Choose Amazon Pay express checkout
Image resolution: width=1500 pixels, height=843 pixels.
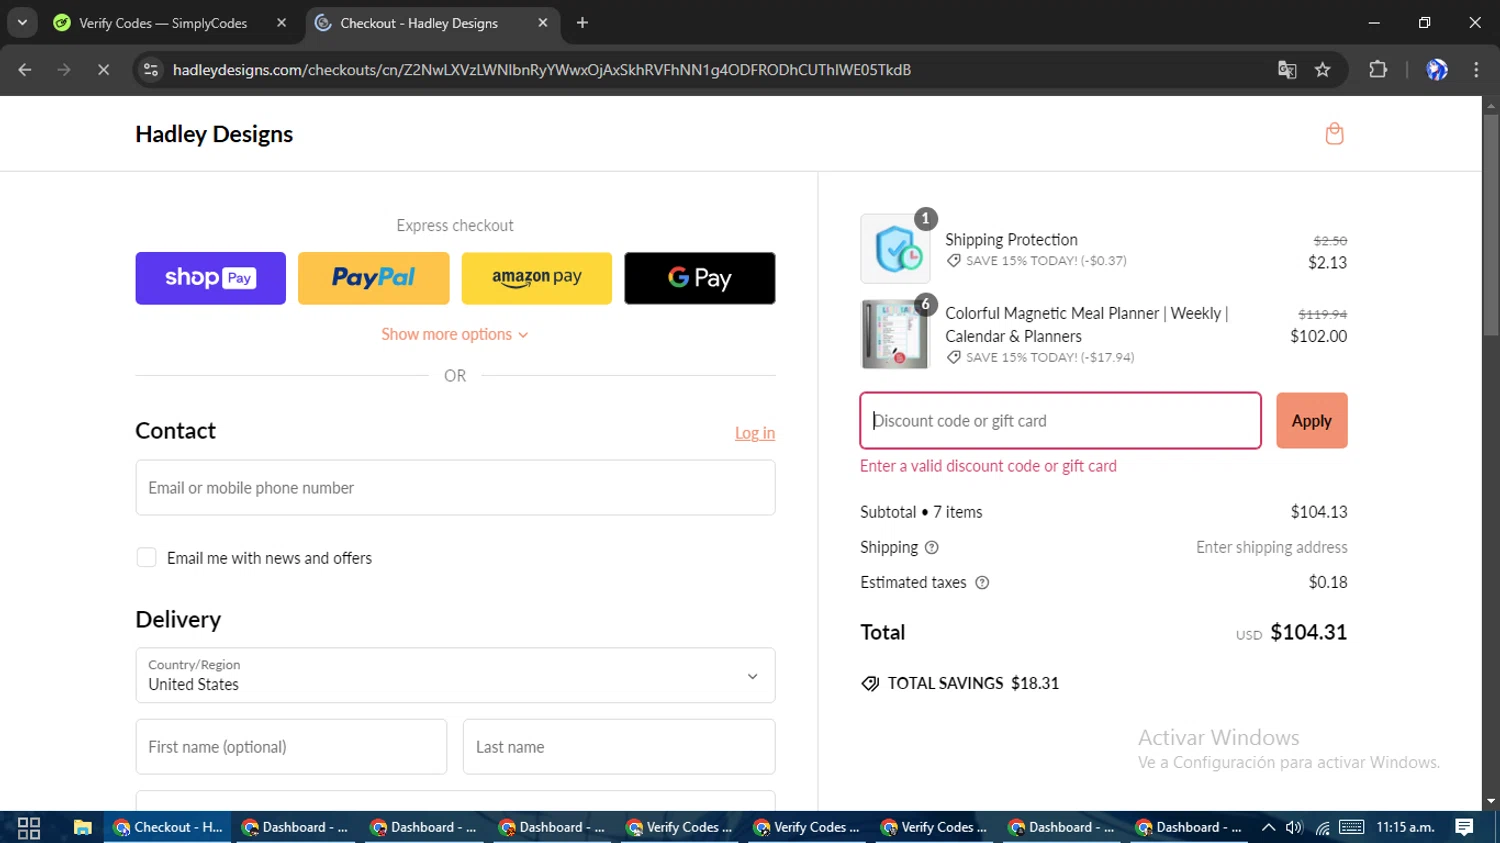[x=537, y=278]
